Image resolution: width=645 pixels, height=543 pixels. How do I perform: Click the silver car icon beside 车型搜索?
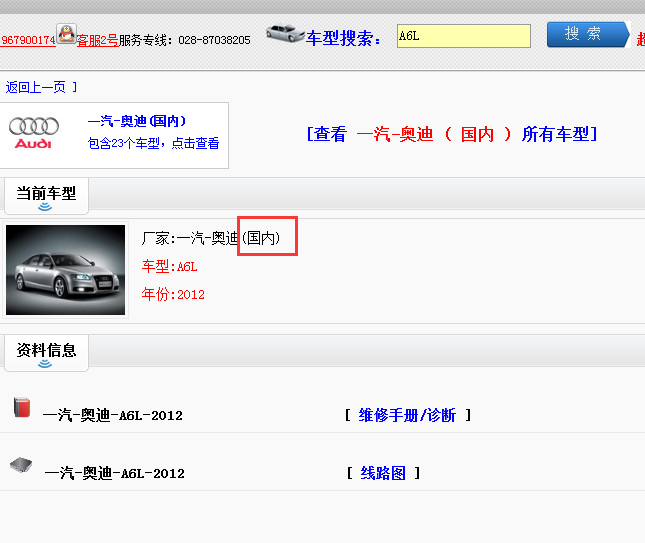(x=285, y=33)
